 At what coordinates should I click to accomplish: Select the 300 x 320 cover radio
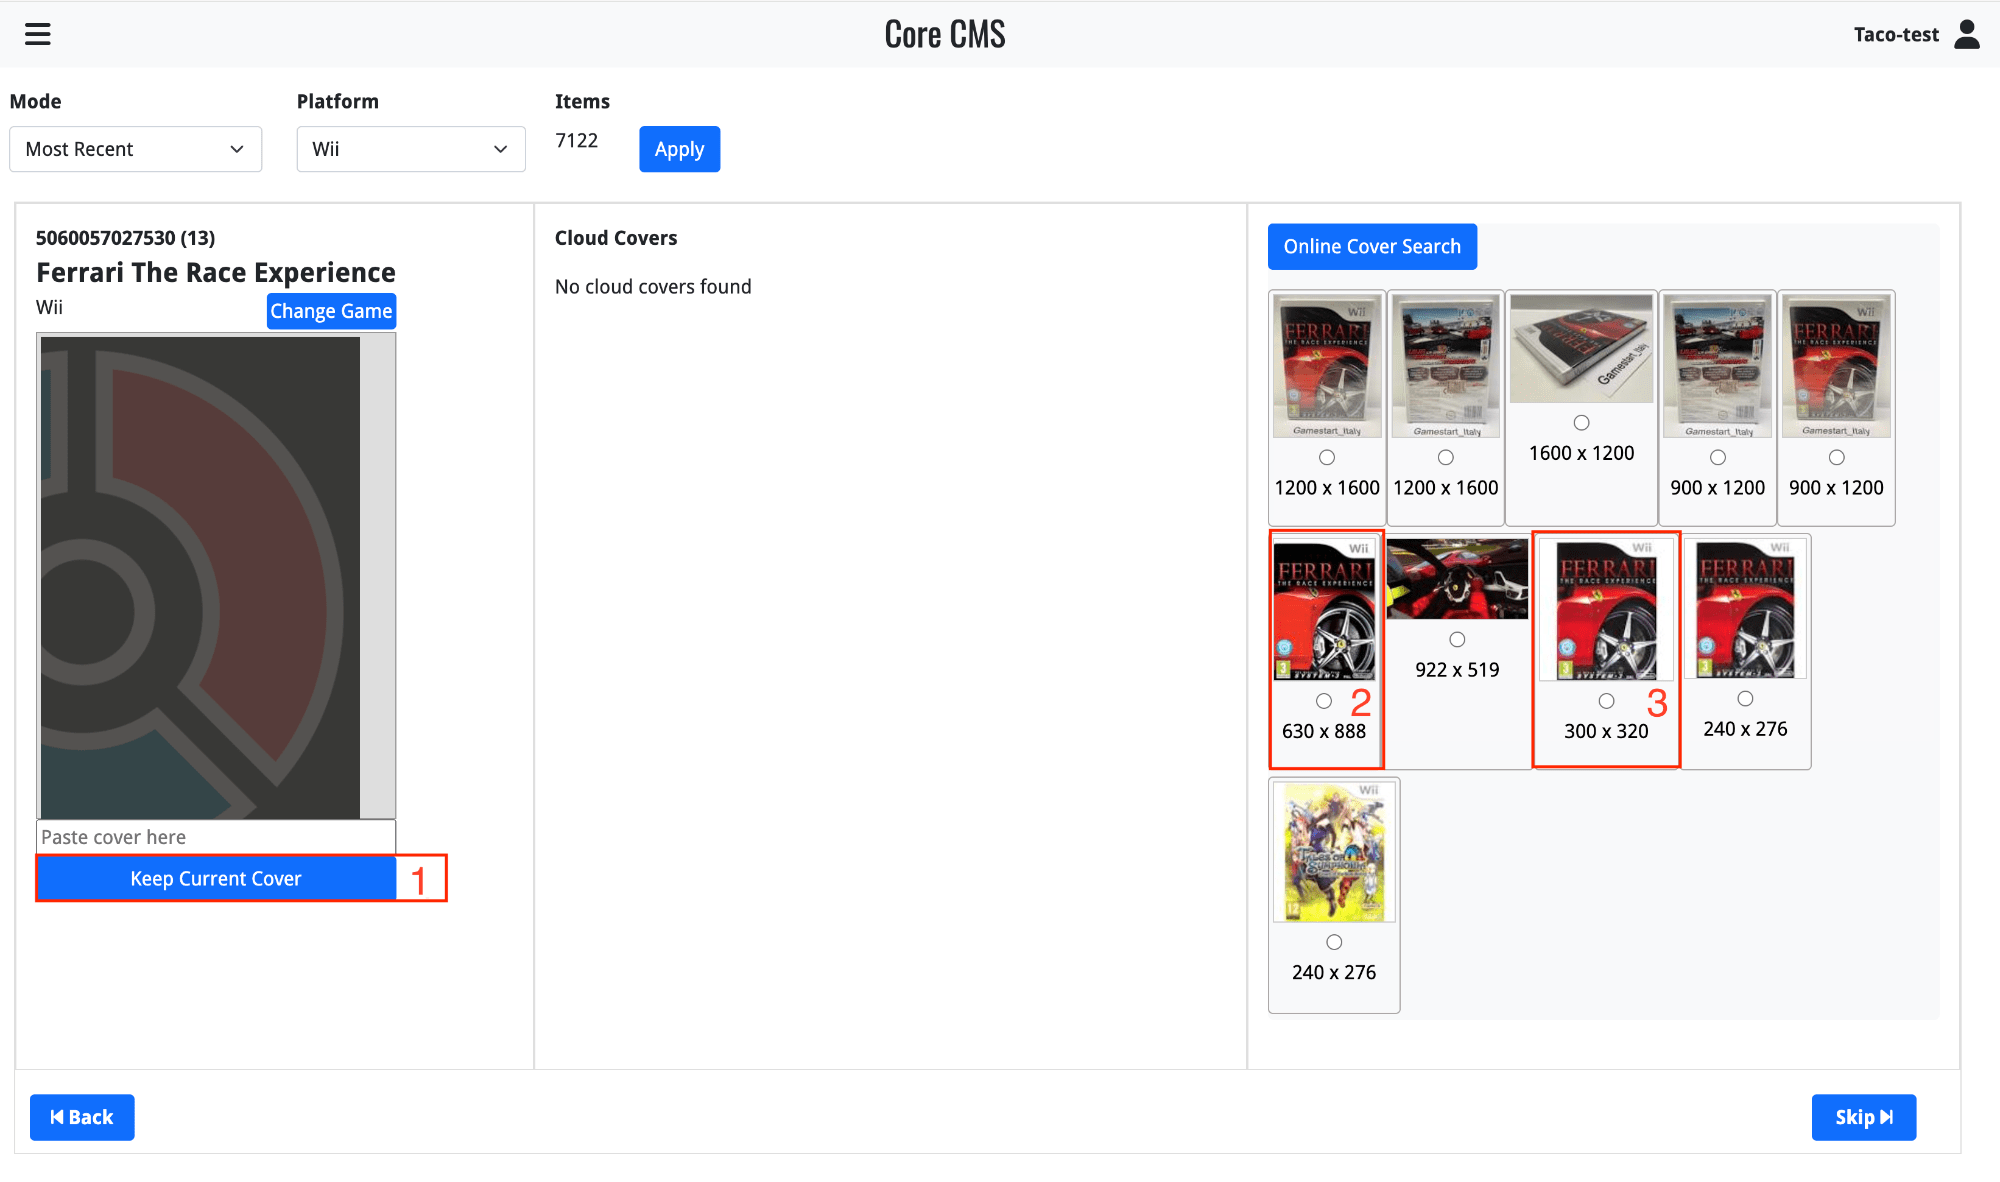[x=1606, y=701]
